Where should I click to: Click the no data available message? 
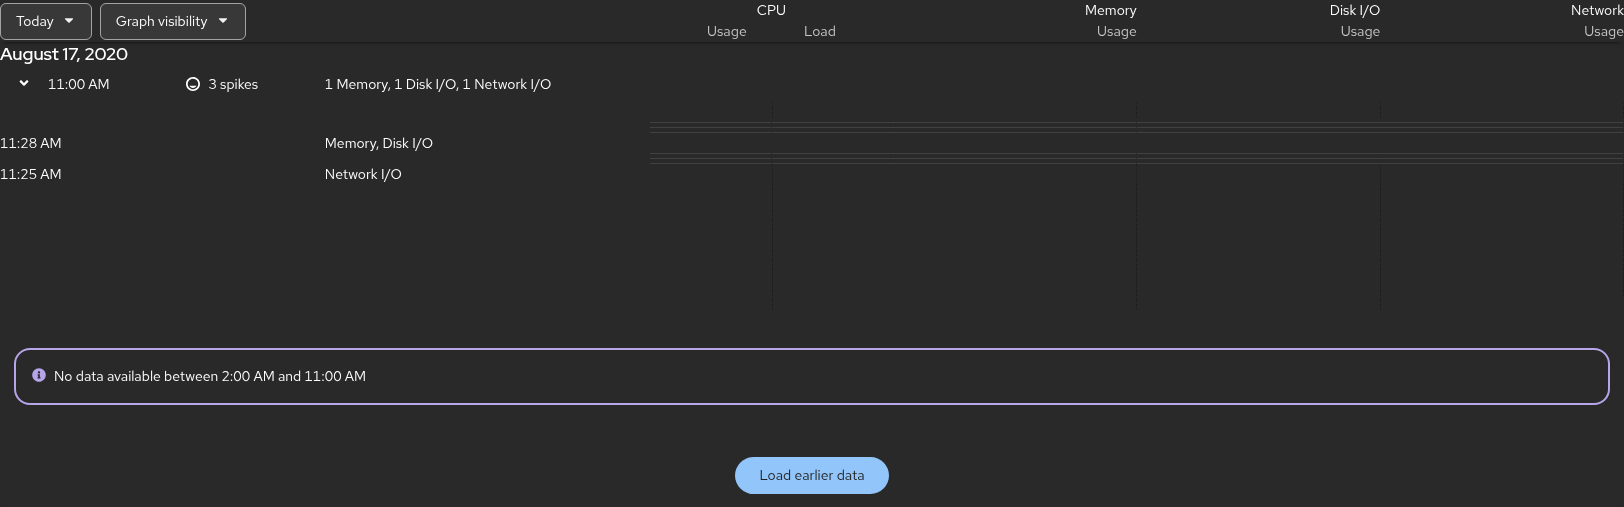point(210,376)
